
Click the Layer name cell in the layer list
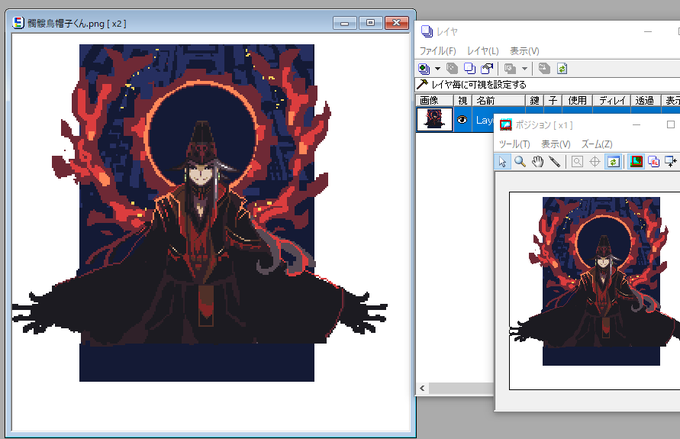click(x=484, y=120)
